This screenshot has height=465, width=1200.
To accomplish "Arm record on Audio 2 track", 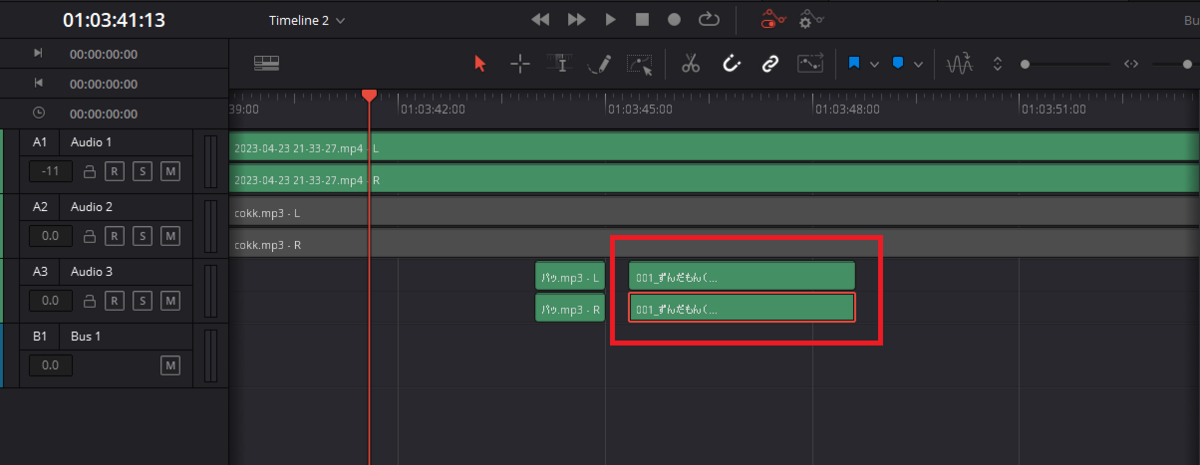I will [x=115, y=236].
